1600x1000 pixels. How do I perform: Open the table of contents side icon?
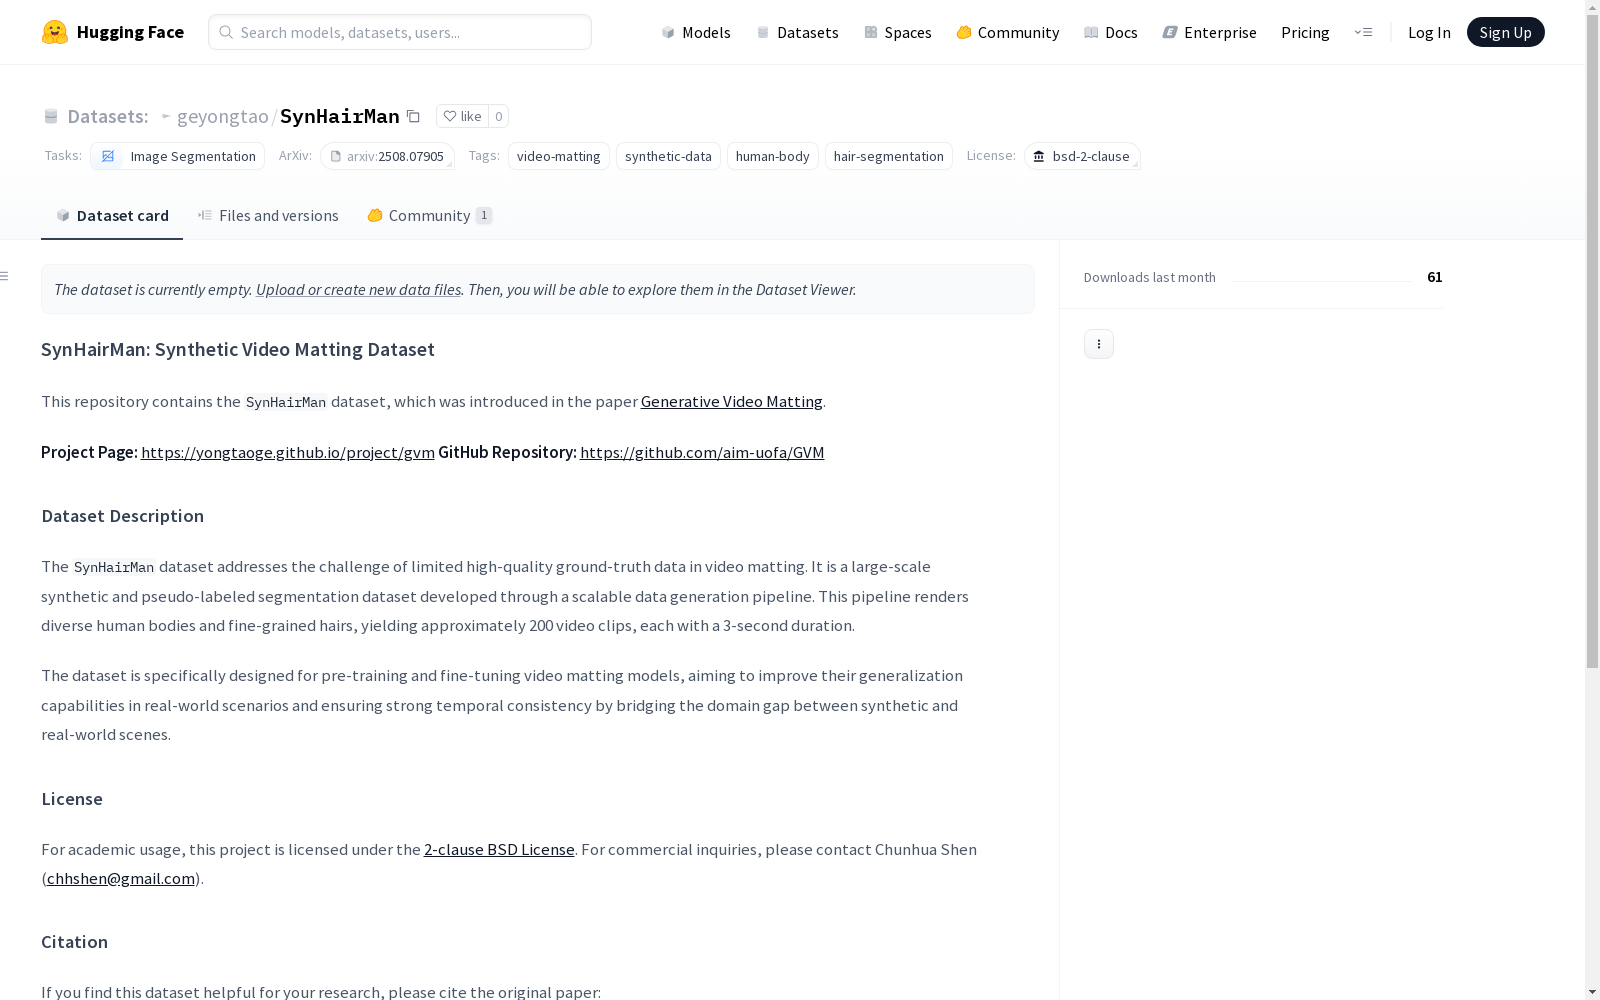pos(5,276)
